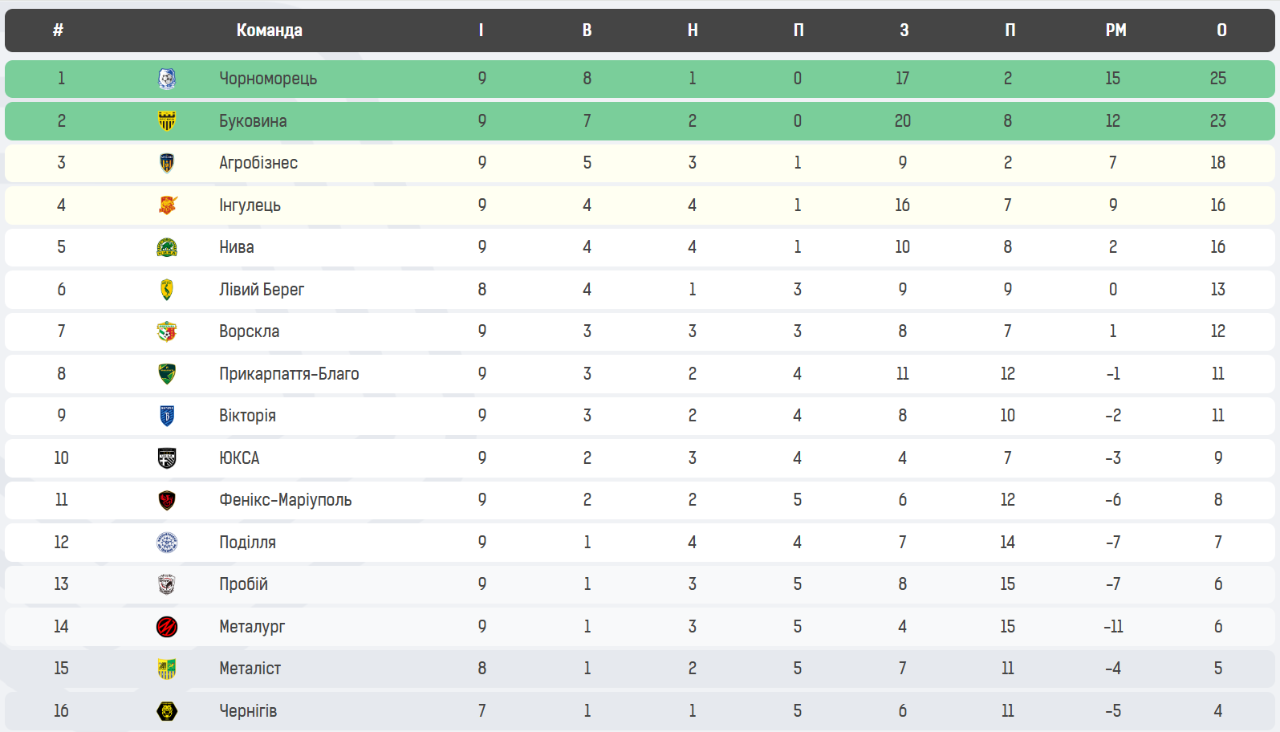1280x732 pixels.
Task: Open the Поділля team page link
Action: pos(247,542)
